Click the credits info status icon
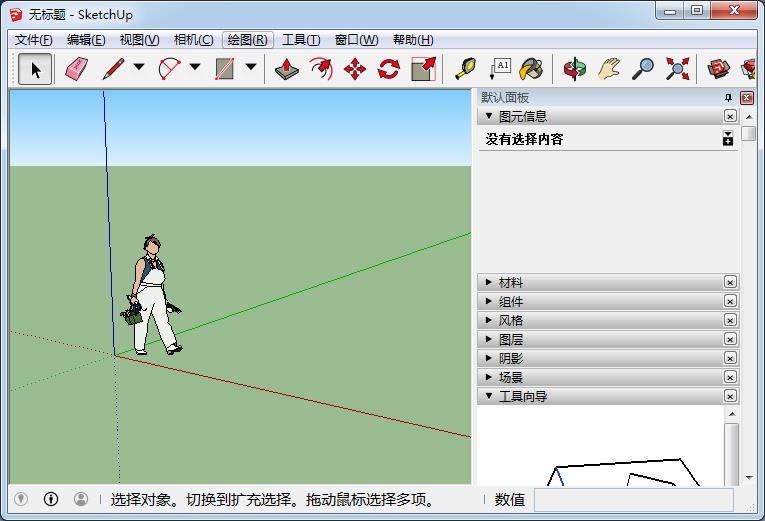 51,499
